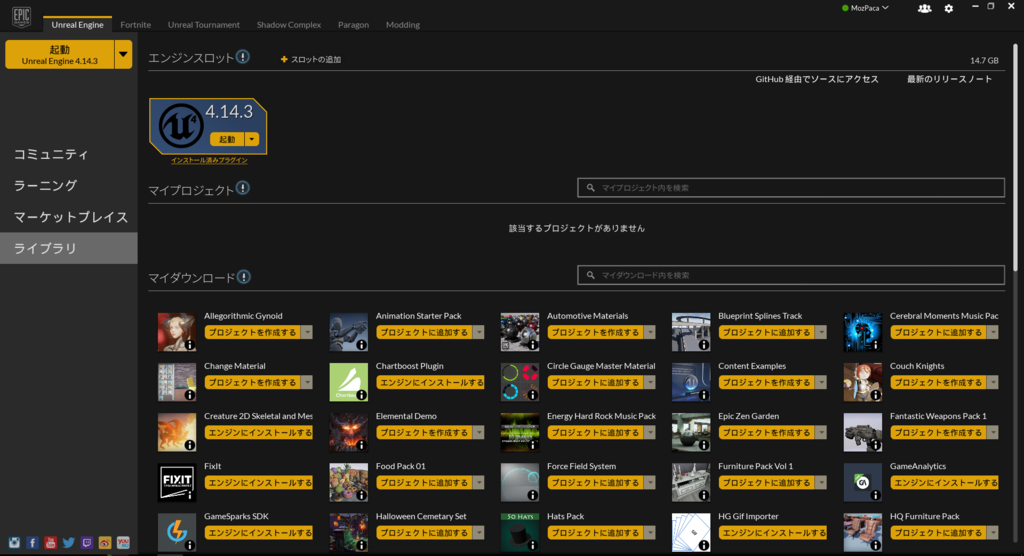Click info icon beside マイダウンロード
This screenshot has height=556, width=1024.
point(244,277)
